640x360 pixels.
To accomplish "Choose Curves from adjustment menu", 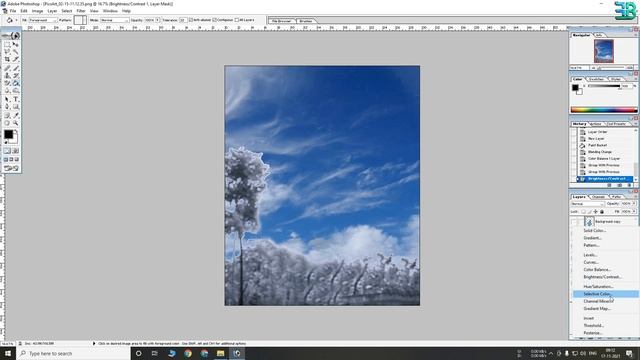I will tap(591, 262).
